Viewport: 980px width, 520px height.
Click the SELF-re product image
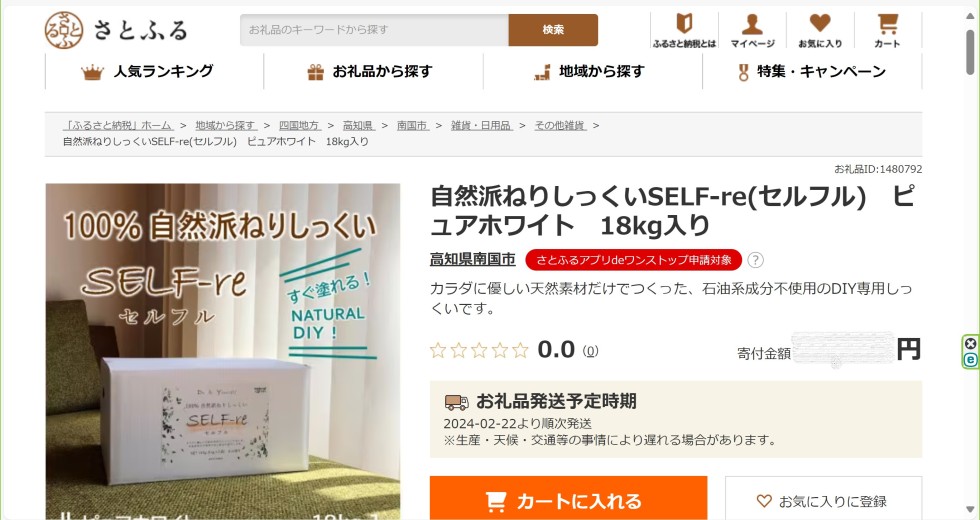pos(222,351)
